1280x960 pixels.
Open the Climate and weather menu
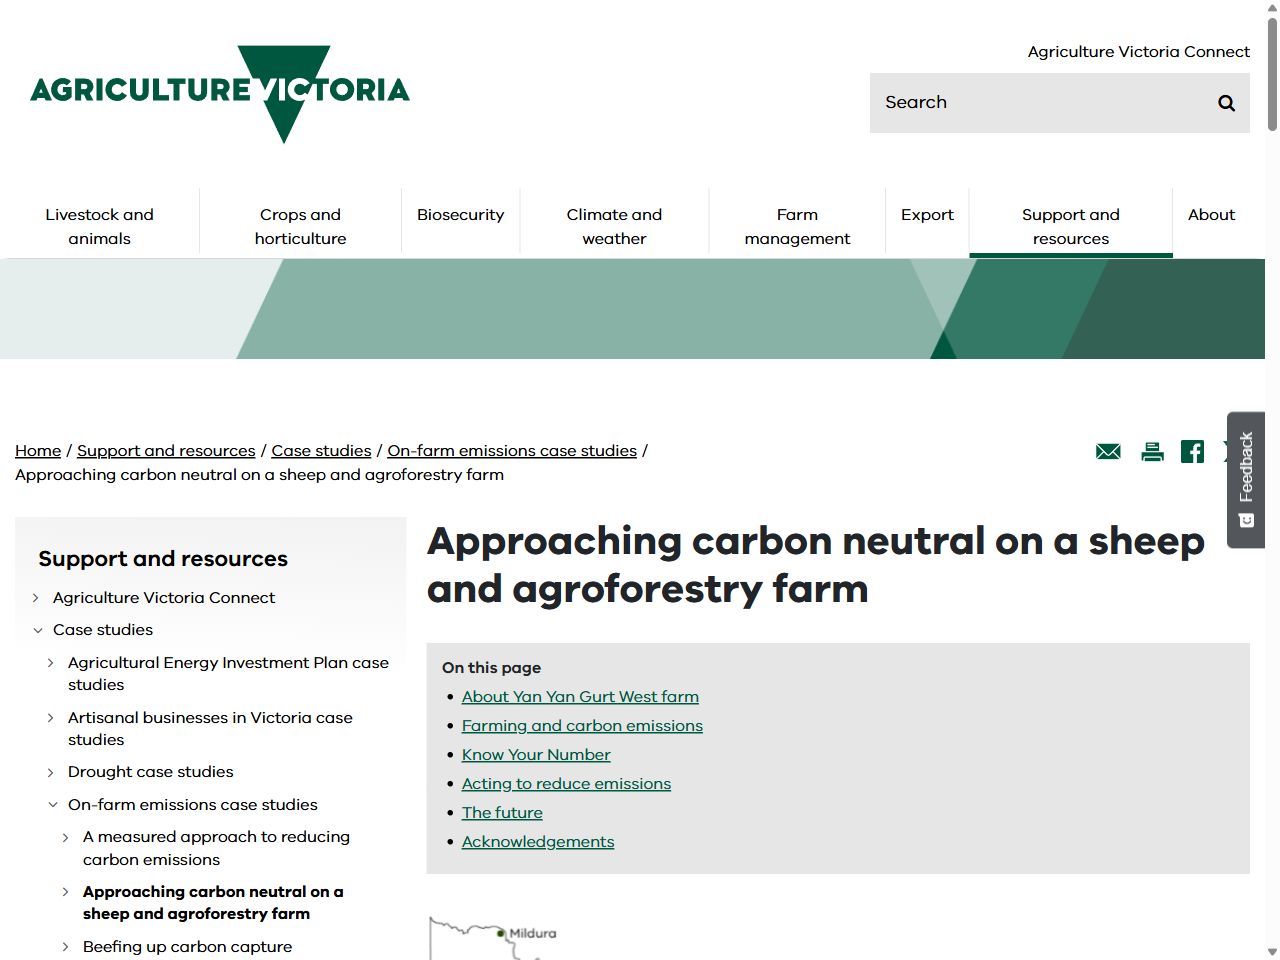pos(614,226)
